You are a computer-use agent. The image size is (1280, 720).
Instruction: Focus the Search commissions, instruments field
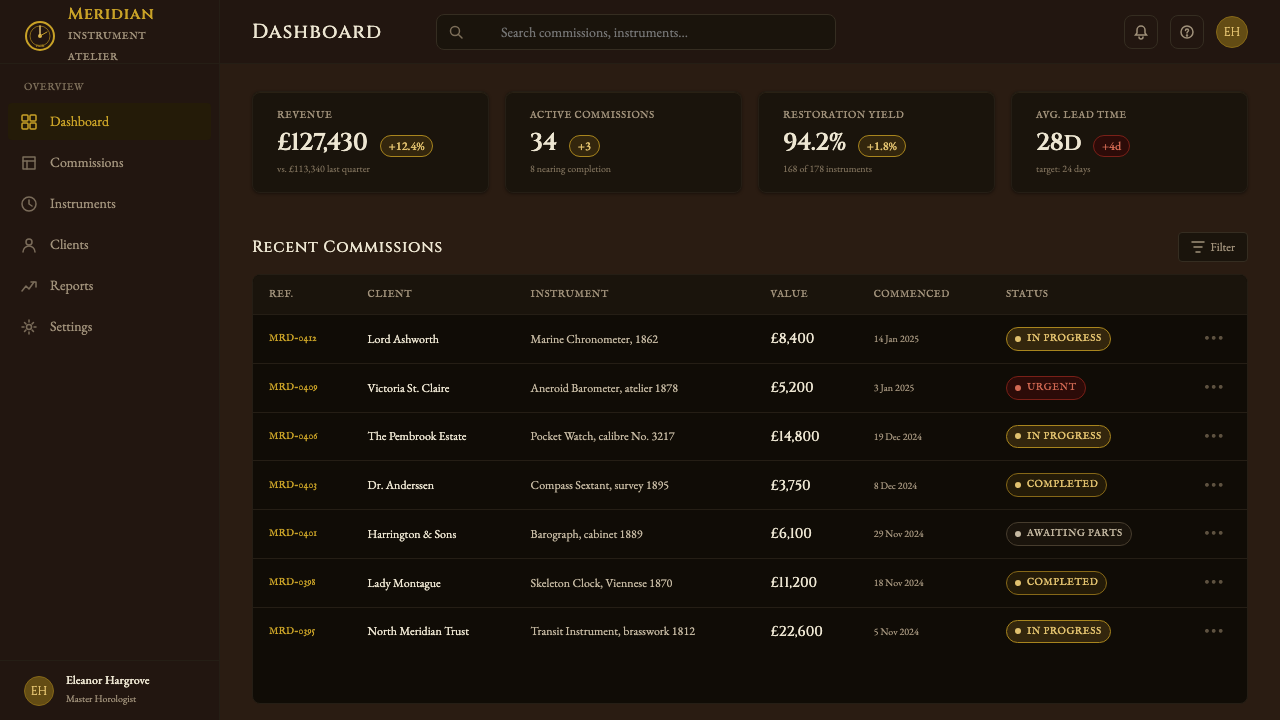[636, 32]
